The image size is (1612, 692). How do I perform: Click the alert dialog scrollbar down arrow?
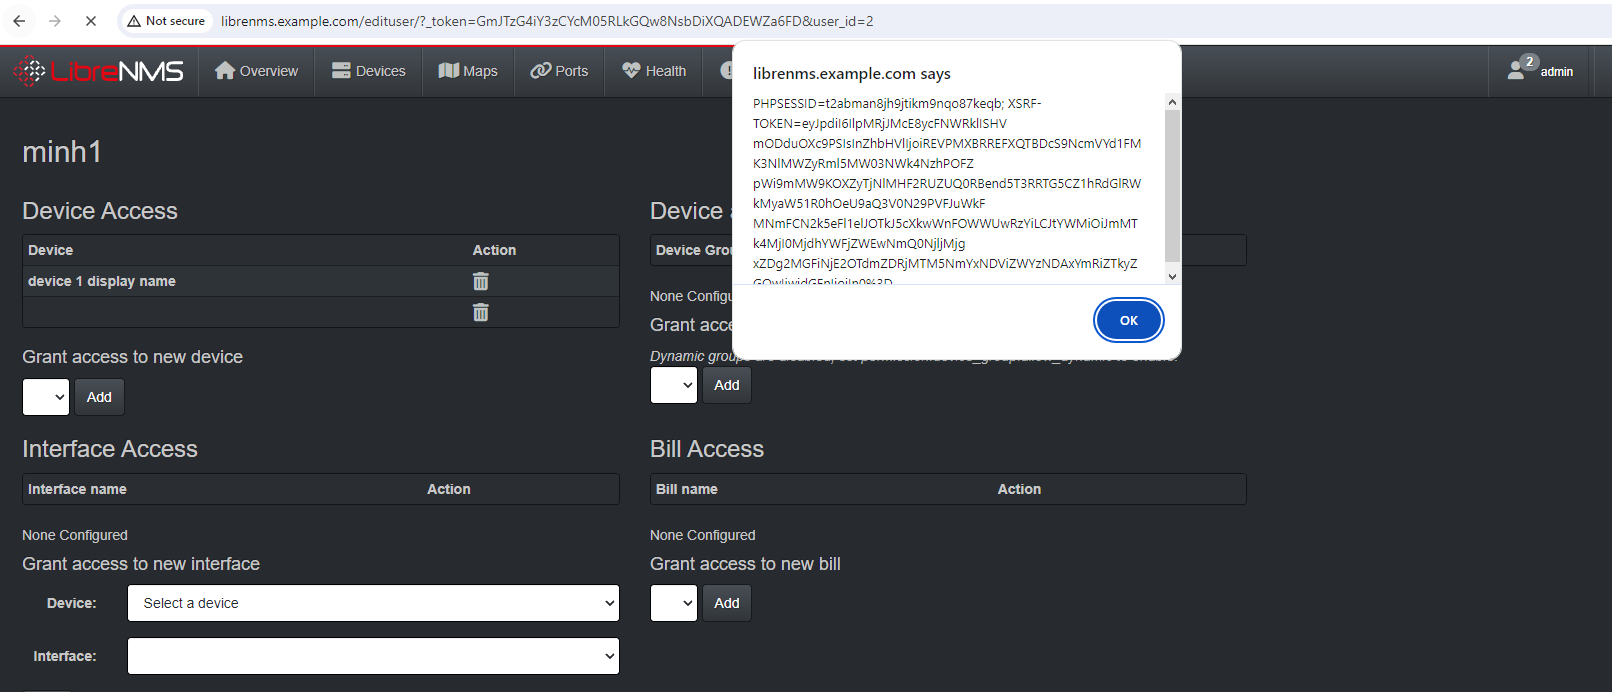(x=1173, y=277)
